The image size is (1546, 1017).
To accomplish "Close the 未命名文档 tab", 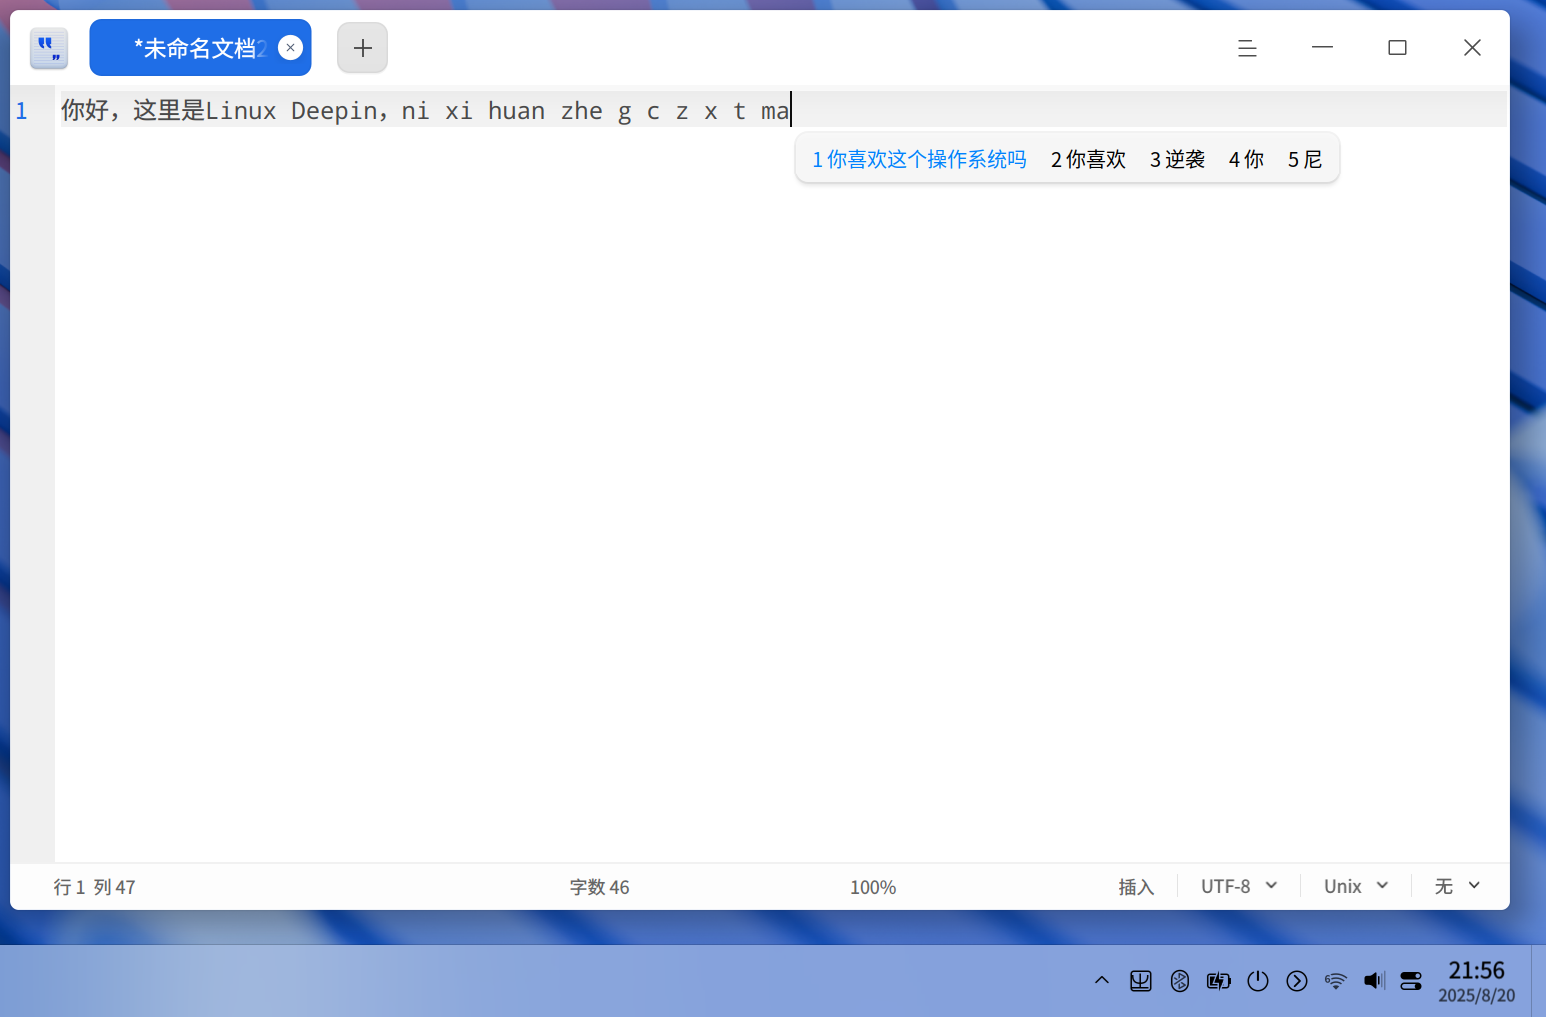I will click(290, 47).
